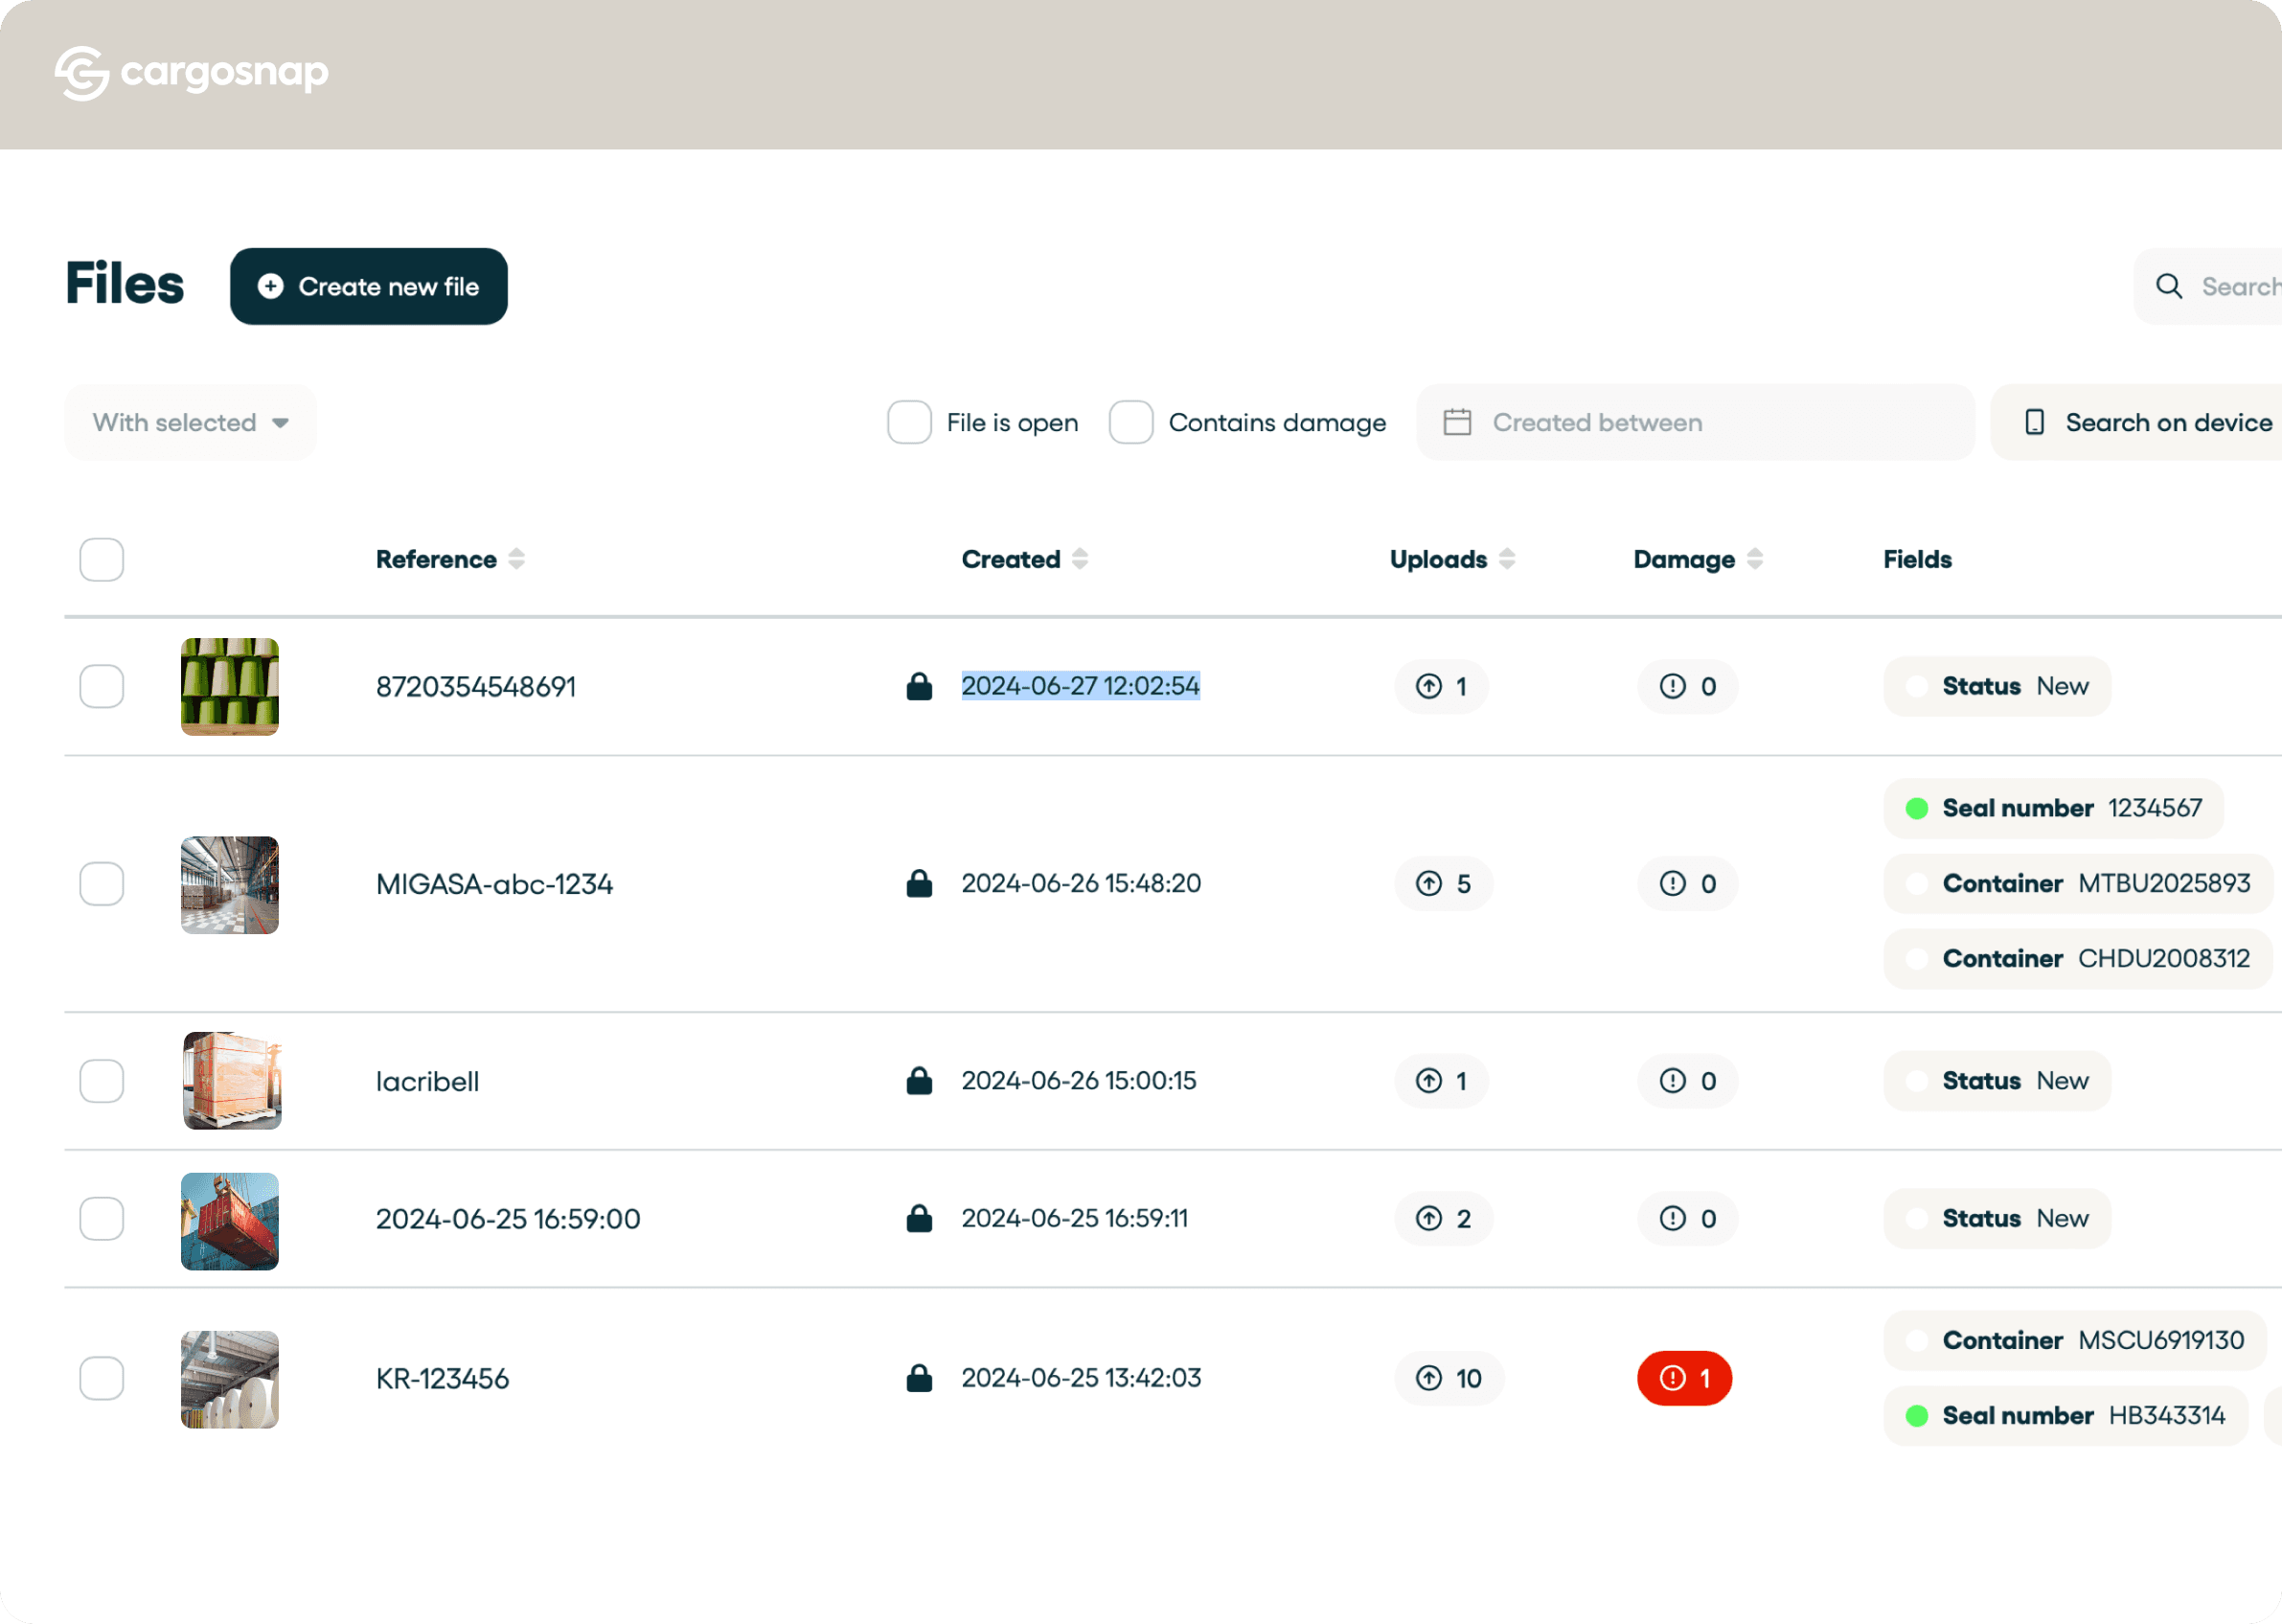Click the calendar icon in Created between
Image resolution: width=2282 pixels, height=1624 pixels.
[1457, 423]
